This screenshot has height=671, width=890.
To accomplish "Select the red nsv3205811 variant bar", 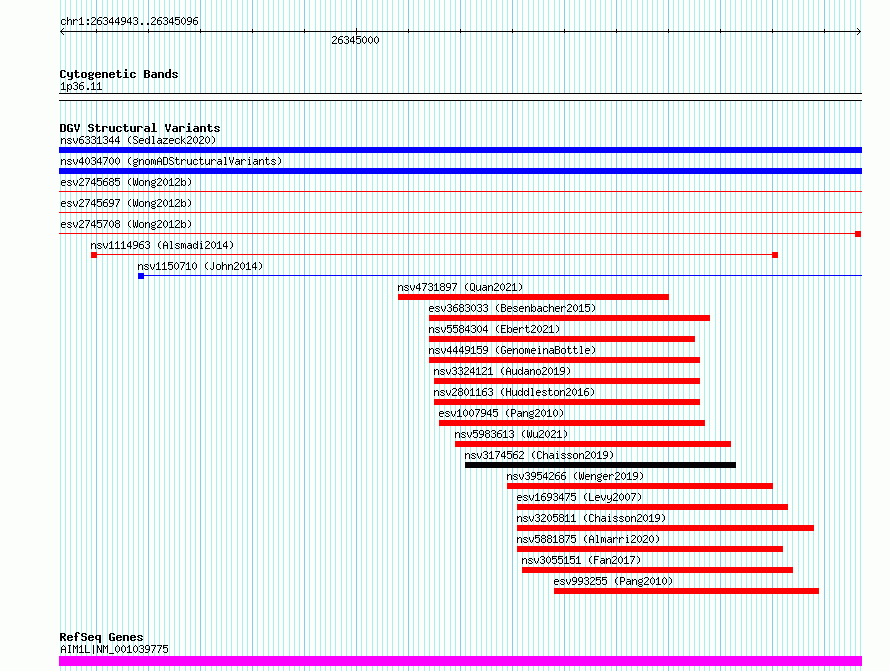I will tap(665, 528).
